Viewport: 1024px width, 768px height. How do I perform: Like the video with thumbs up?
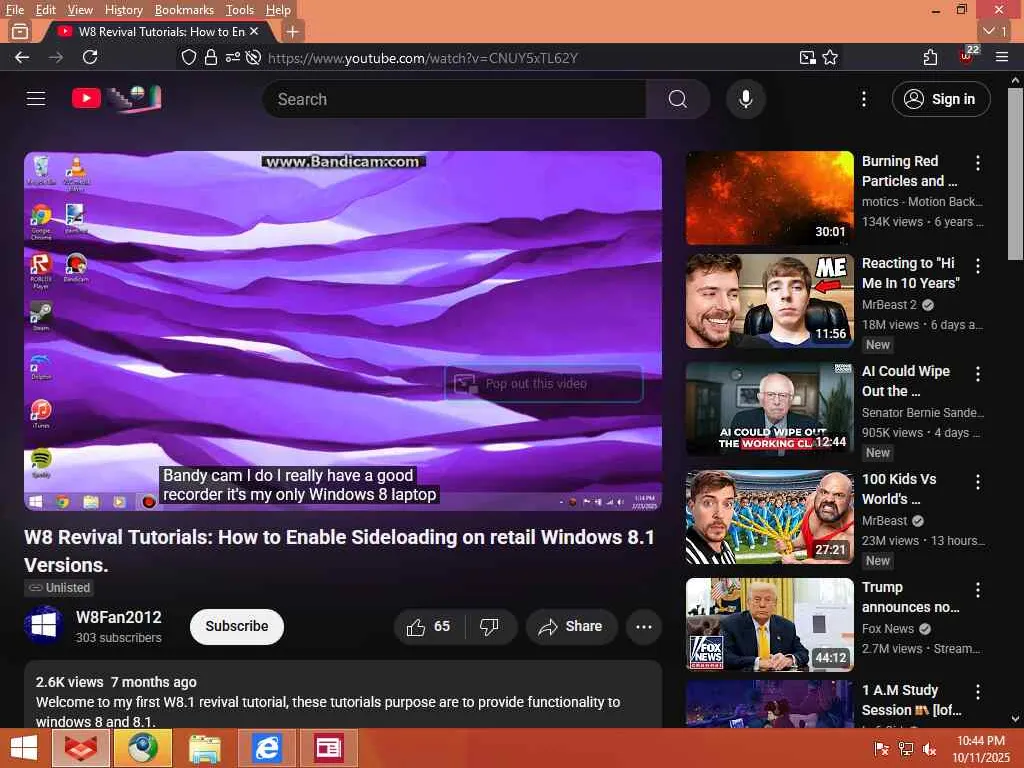coord(429,627)
